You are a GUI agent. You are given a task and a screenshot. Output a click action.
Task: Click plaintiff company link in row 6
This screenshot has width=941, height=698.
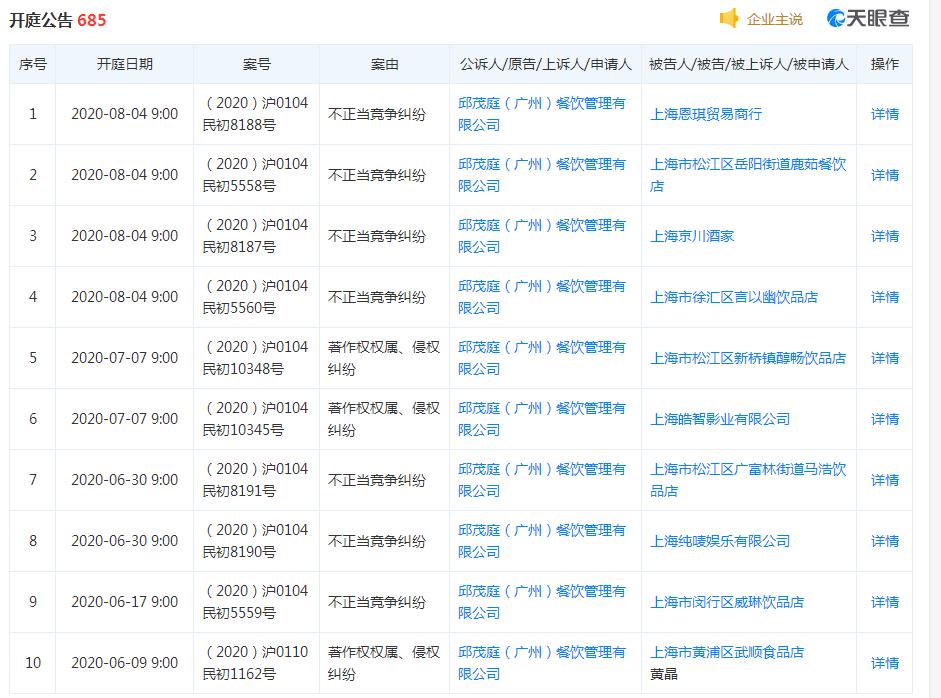(x=541, y=419)
